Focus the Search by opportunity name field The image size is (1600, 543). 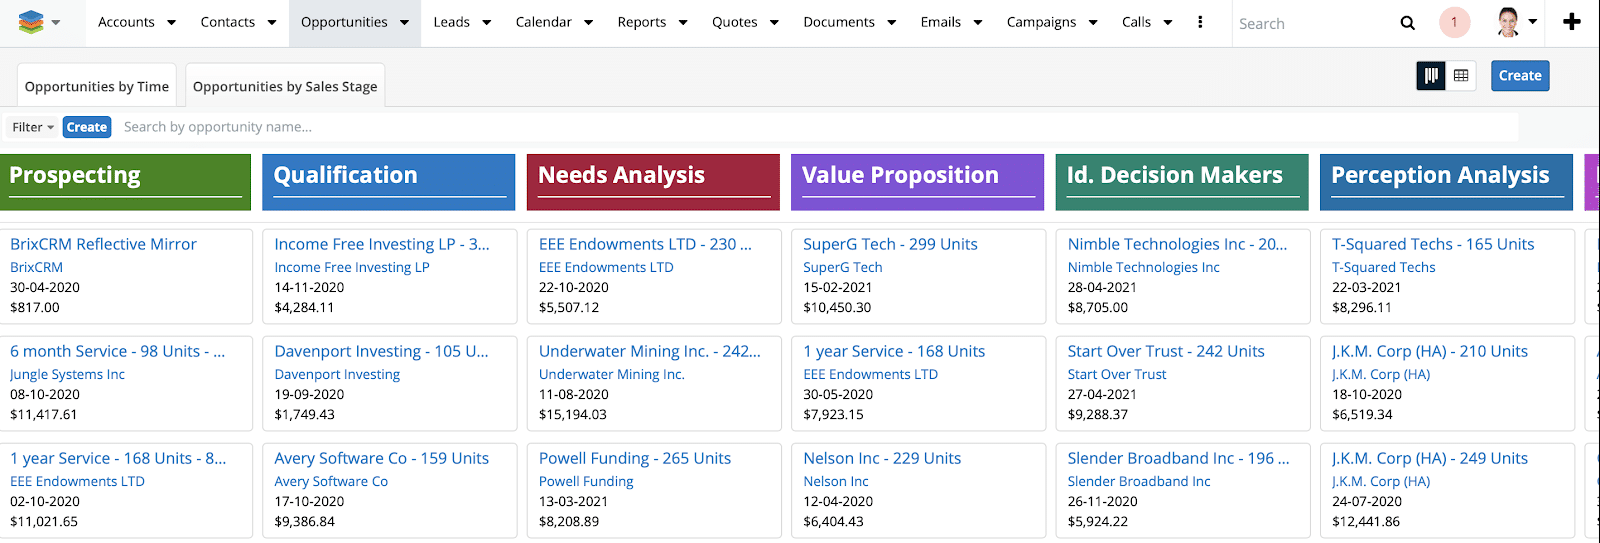point(818,127)
